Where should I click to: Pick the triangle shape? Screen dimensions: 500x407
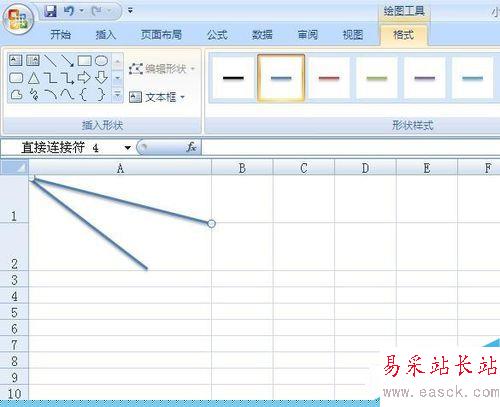click(x=33, y=78)
